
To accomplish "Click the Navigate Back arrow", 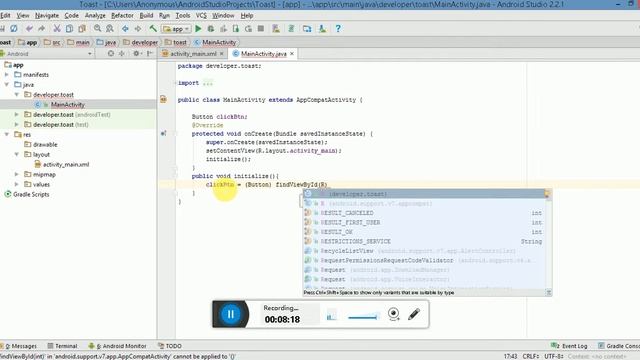I will 125,29.
